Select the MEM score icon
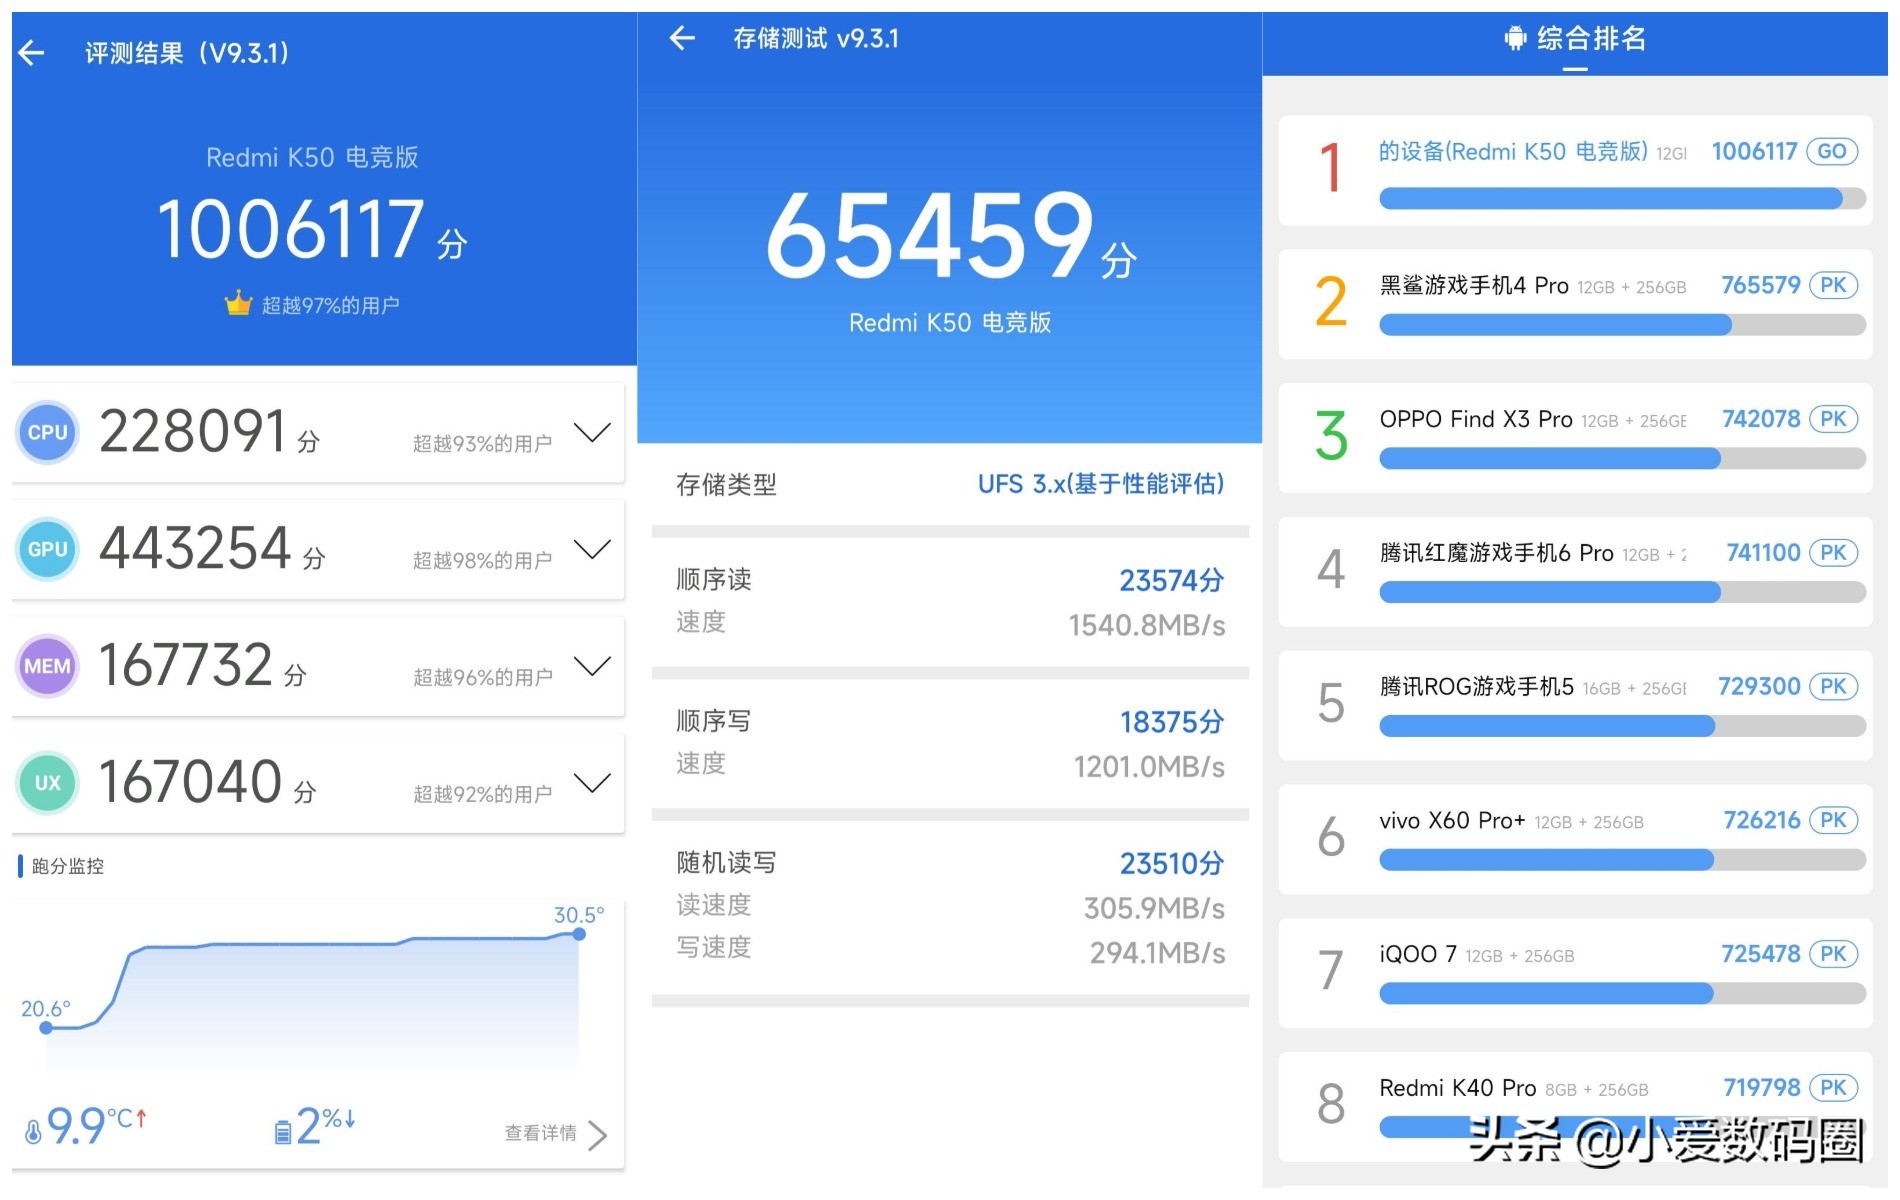The height and width of the screenshot is (1200, 1900). point(46,665)
